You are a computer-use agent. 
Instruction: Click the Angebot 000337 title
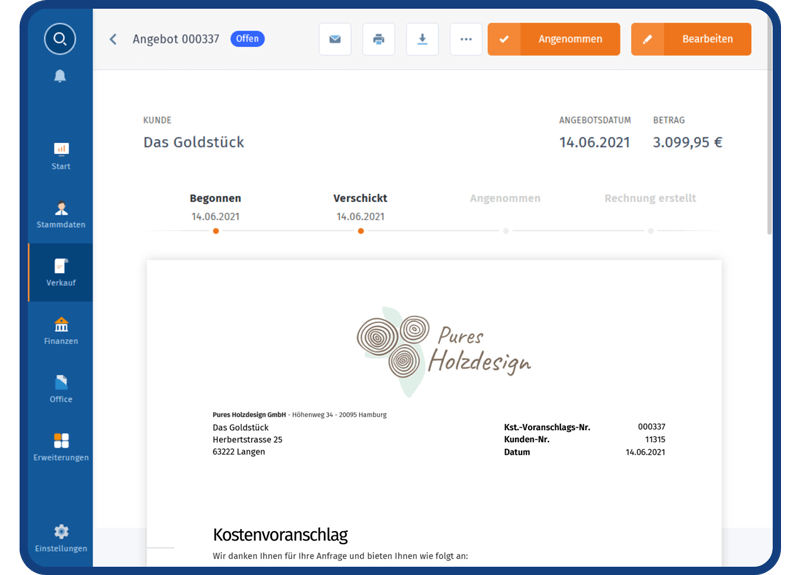pyautogui.click(x=176, y=39)
